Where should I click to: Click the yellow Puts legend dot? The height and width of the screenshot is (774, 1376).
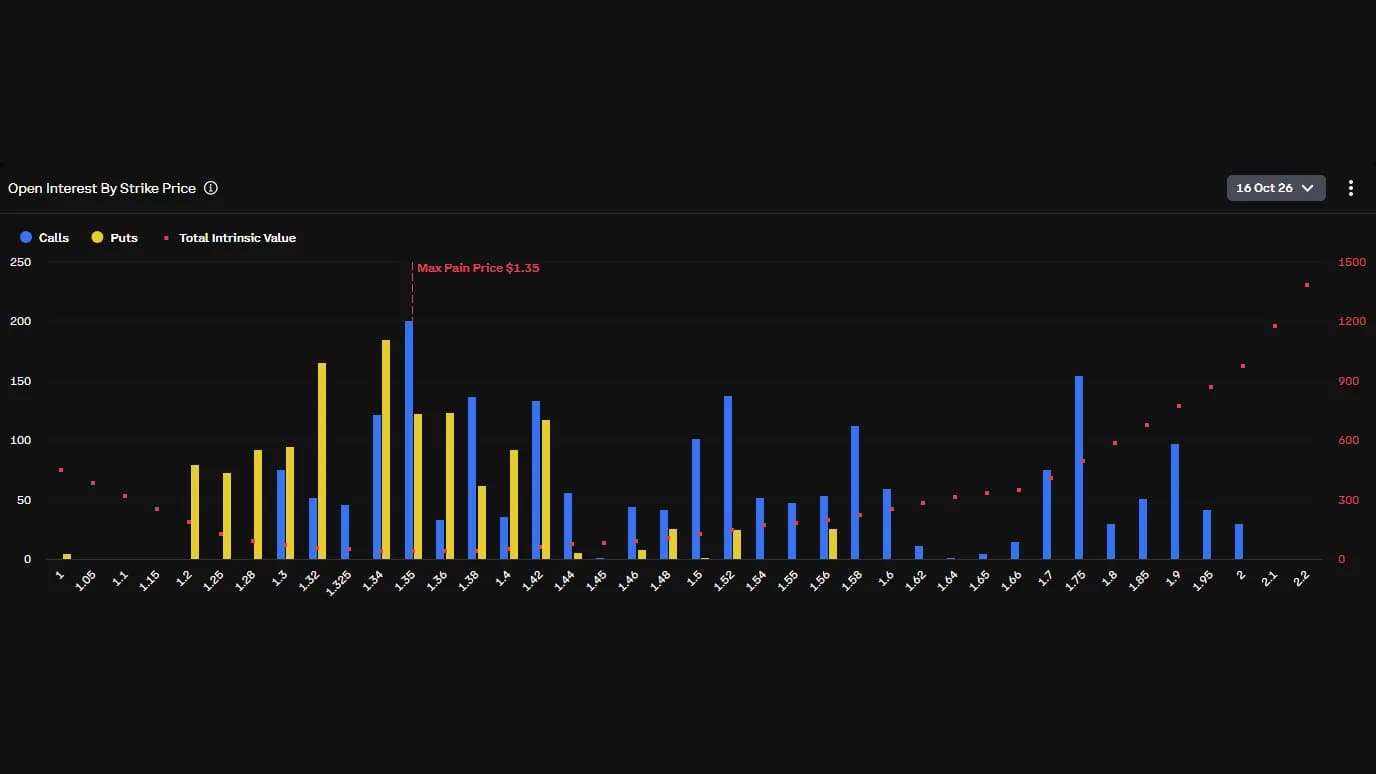click(x=97, y=238)
